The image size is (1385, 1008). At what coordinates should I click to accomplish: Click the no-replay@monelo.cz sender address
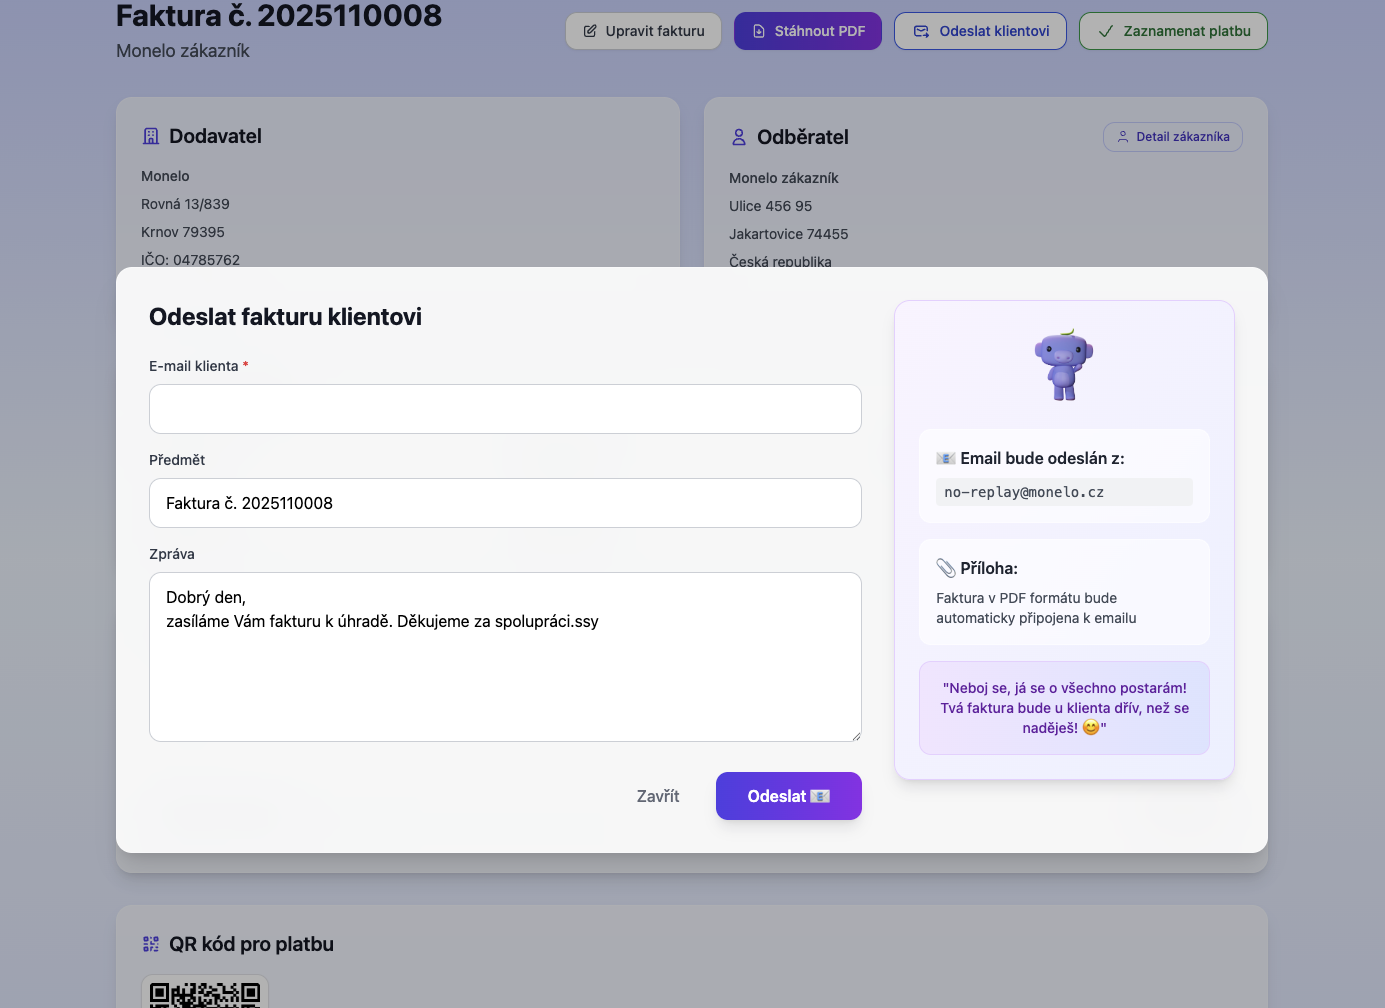coord(1024,492)
